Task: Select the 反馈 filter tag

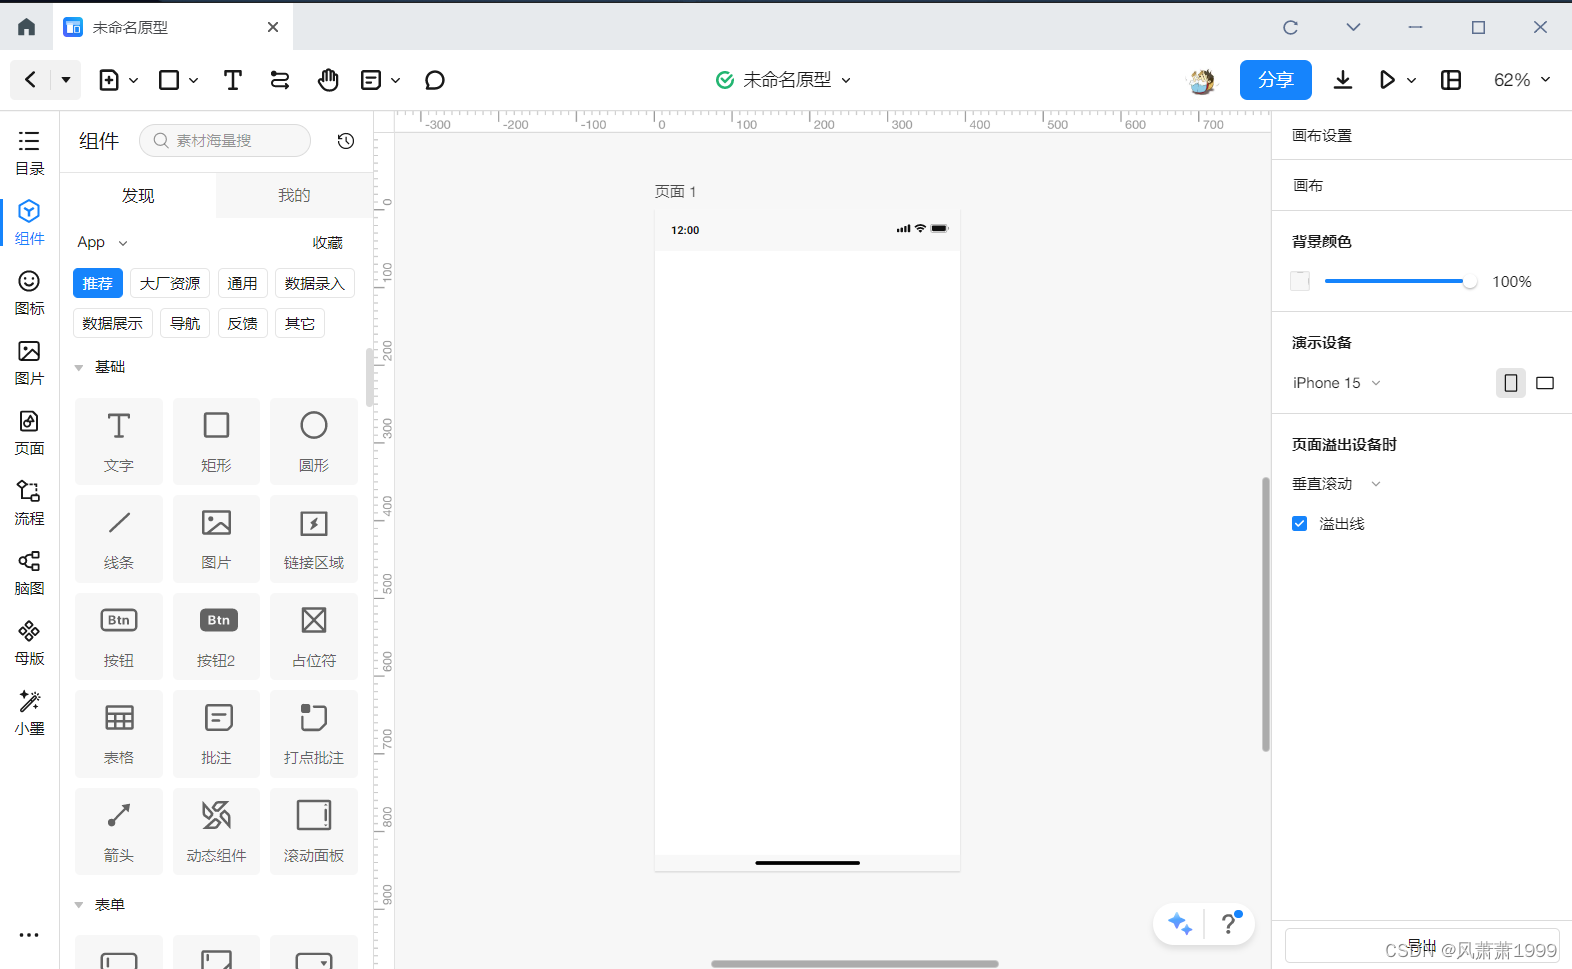Action: (x=243, y=324)
